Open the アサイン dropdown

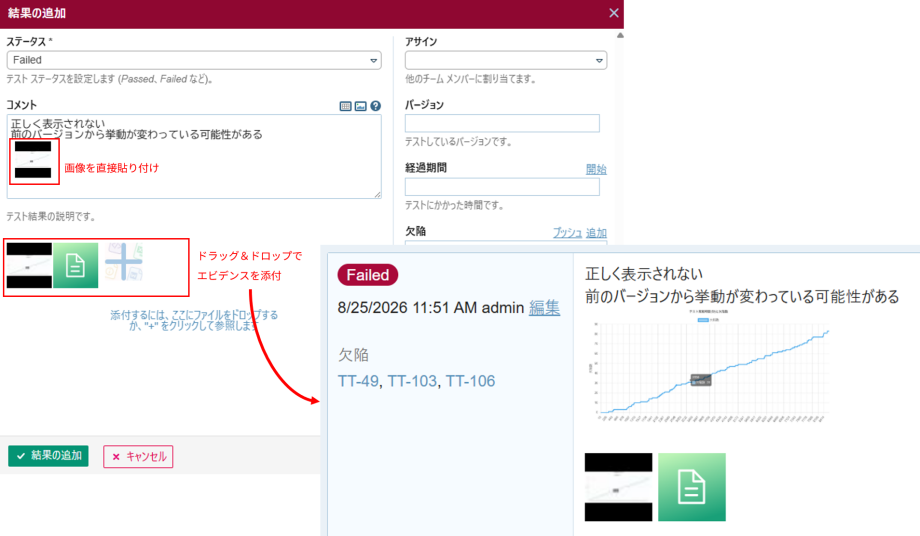[506, 60]
